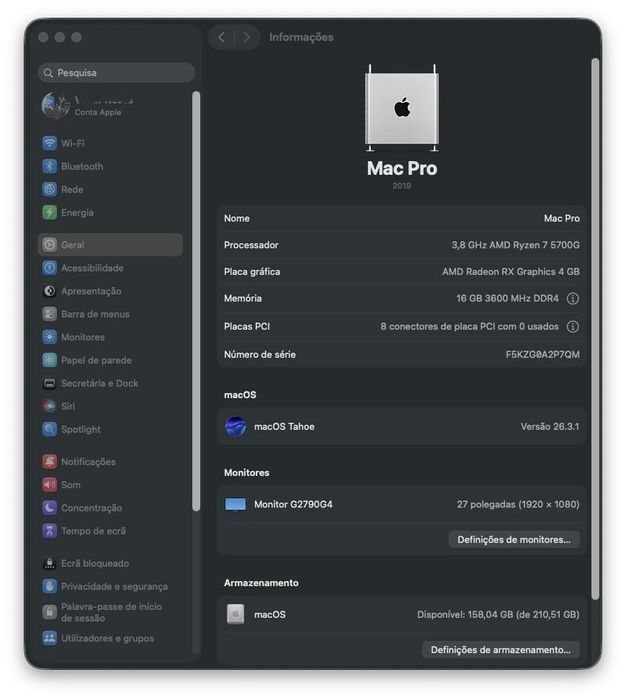Click 8 conectores de placa PCI text

pyautogui.click(x=470, y=327)
